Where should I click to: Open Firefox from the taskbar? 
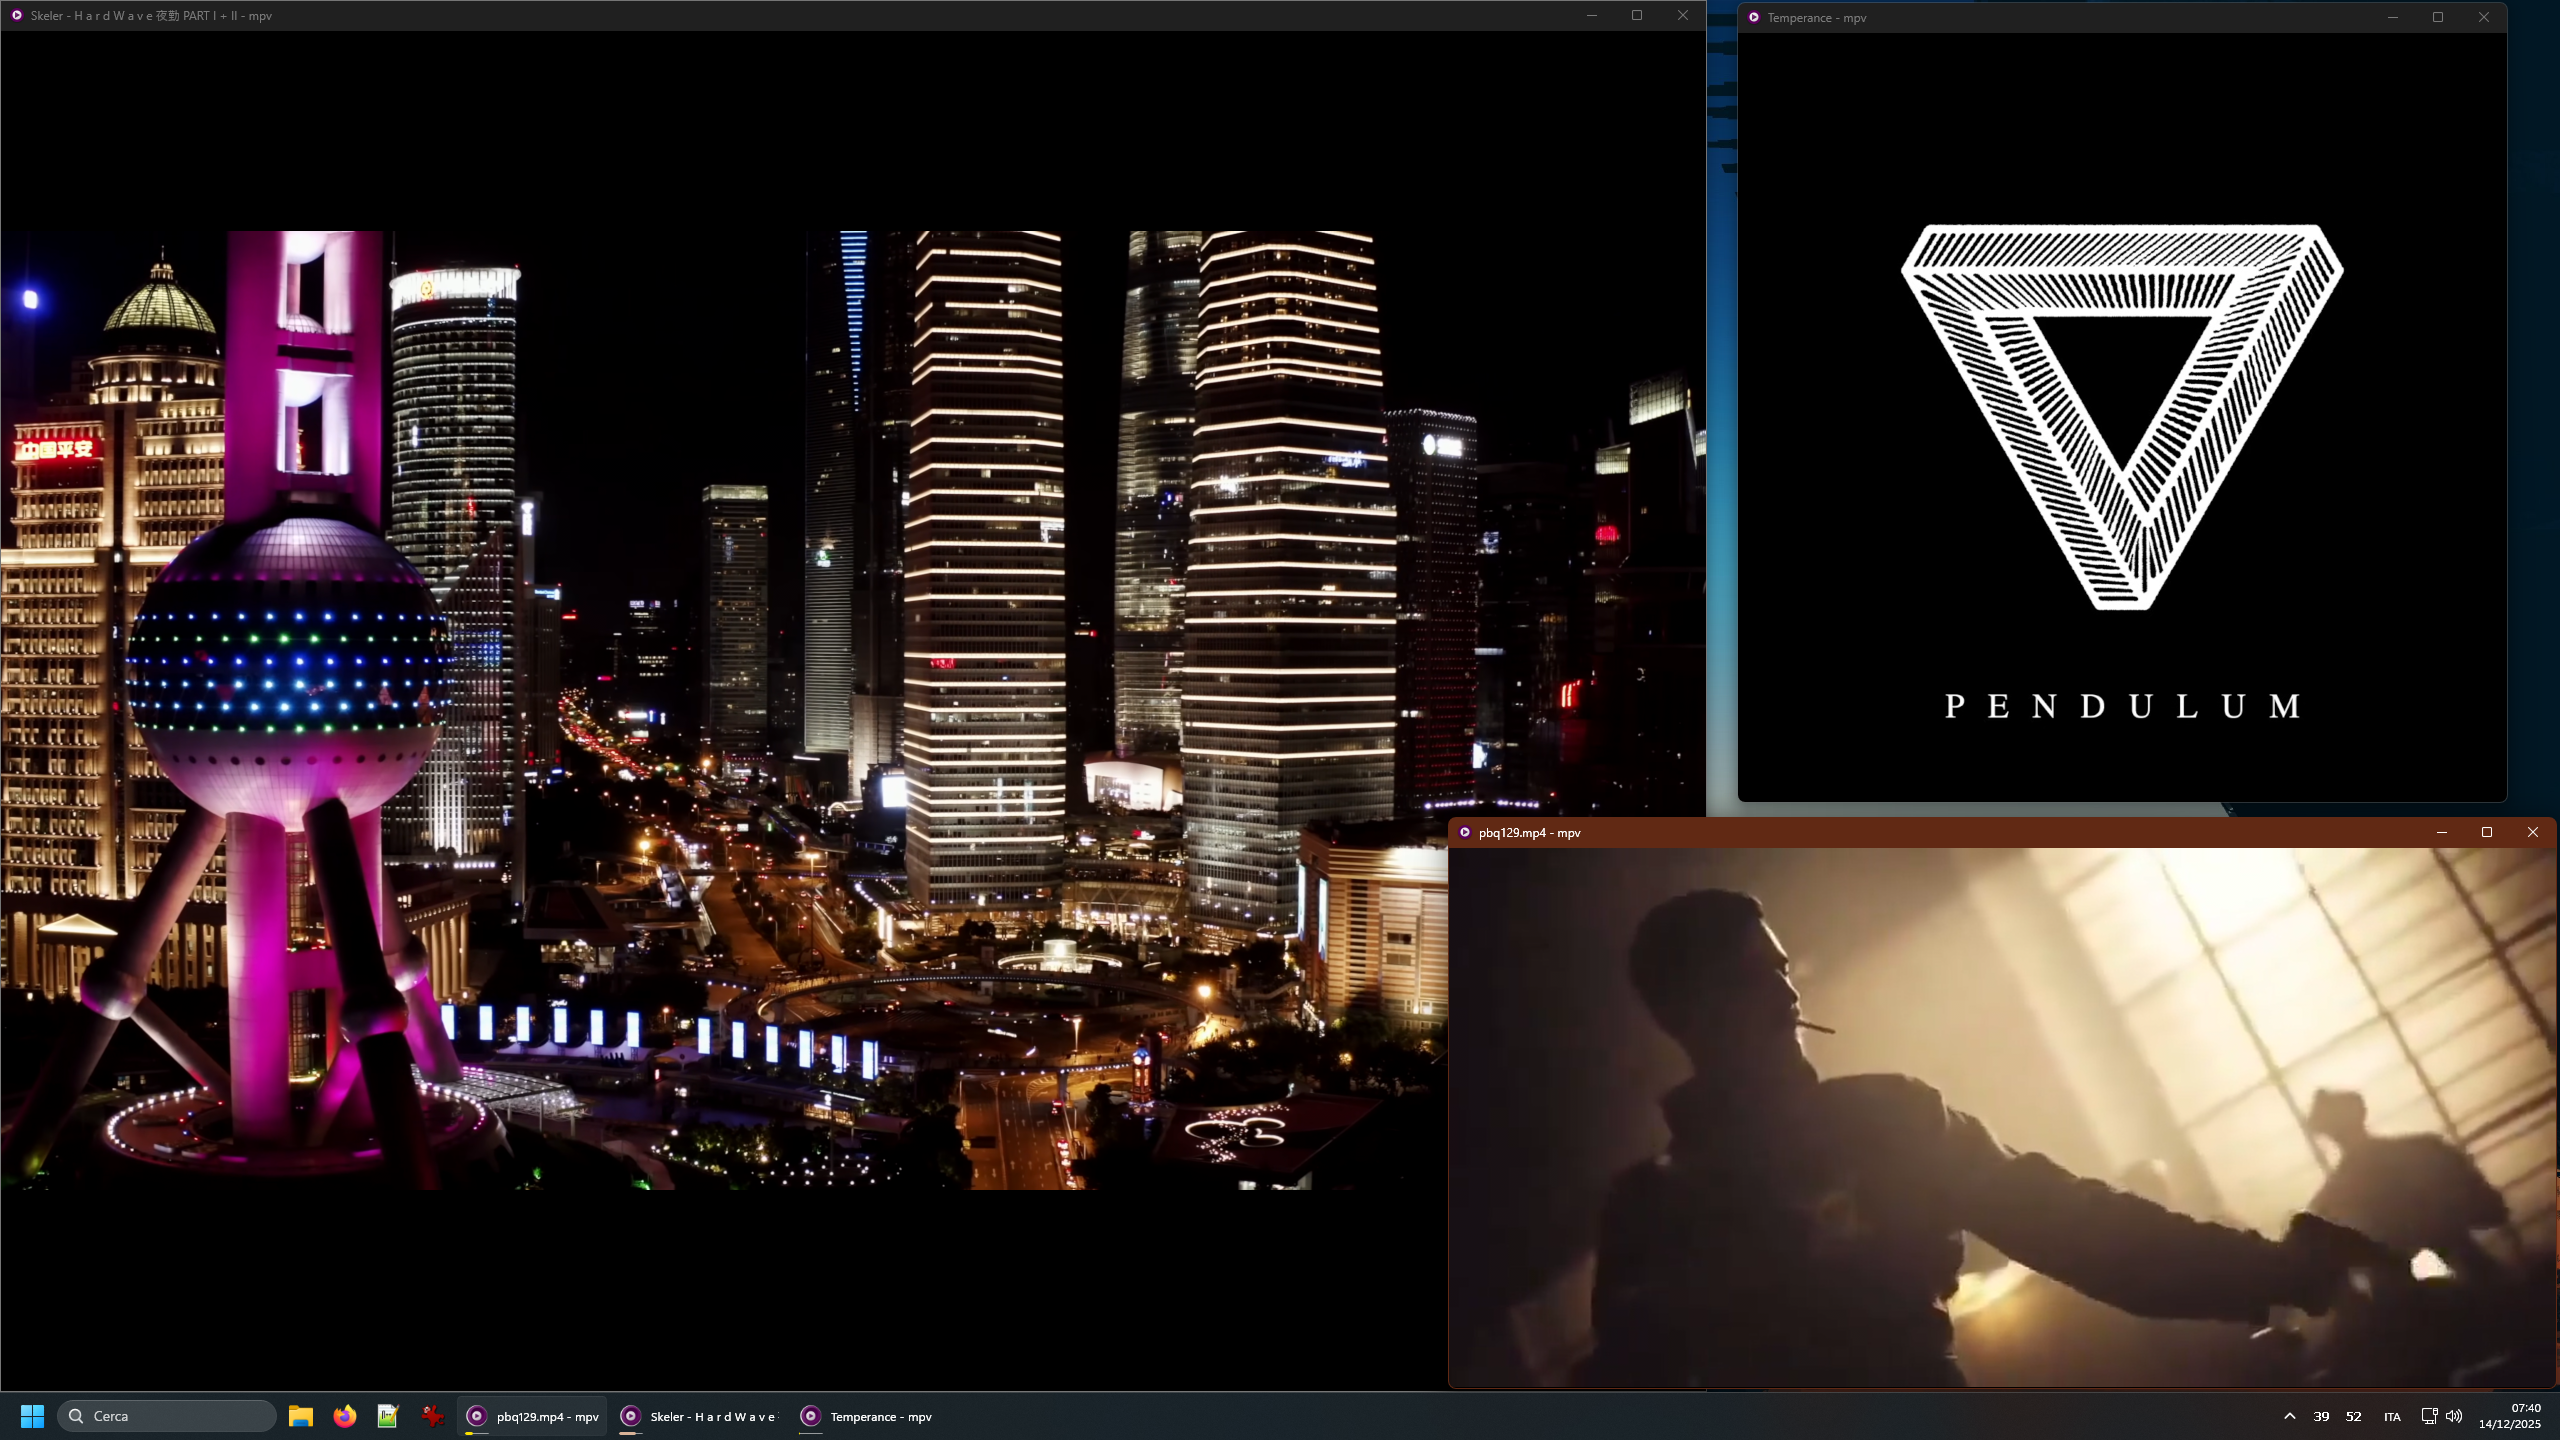344,1416
